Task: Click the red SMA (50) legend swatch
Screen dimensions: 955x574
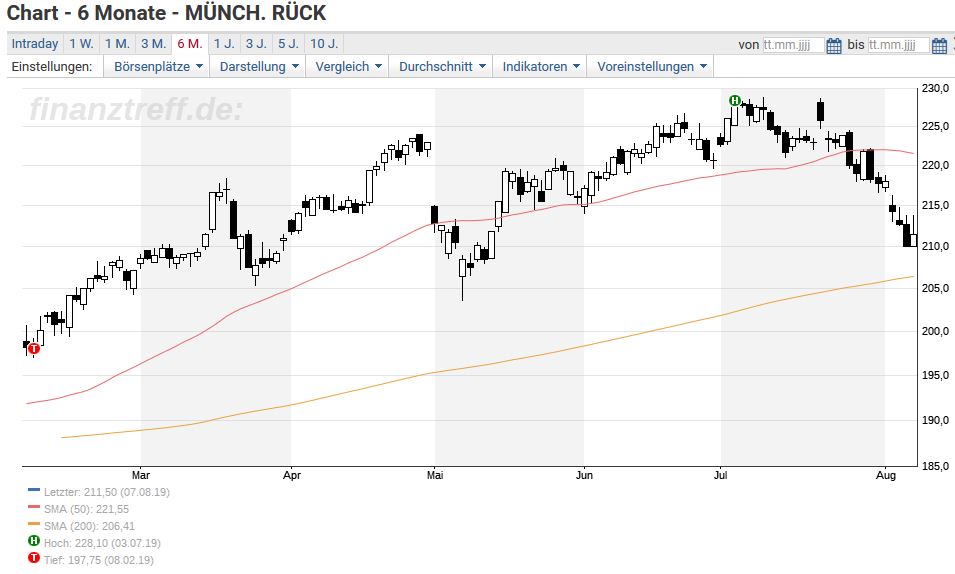Action: tap(33, 507)
